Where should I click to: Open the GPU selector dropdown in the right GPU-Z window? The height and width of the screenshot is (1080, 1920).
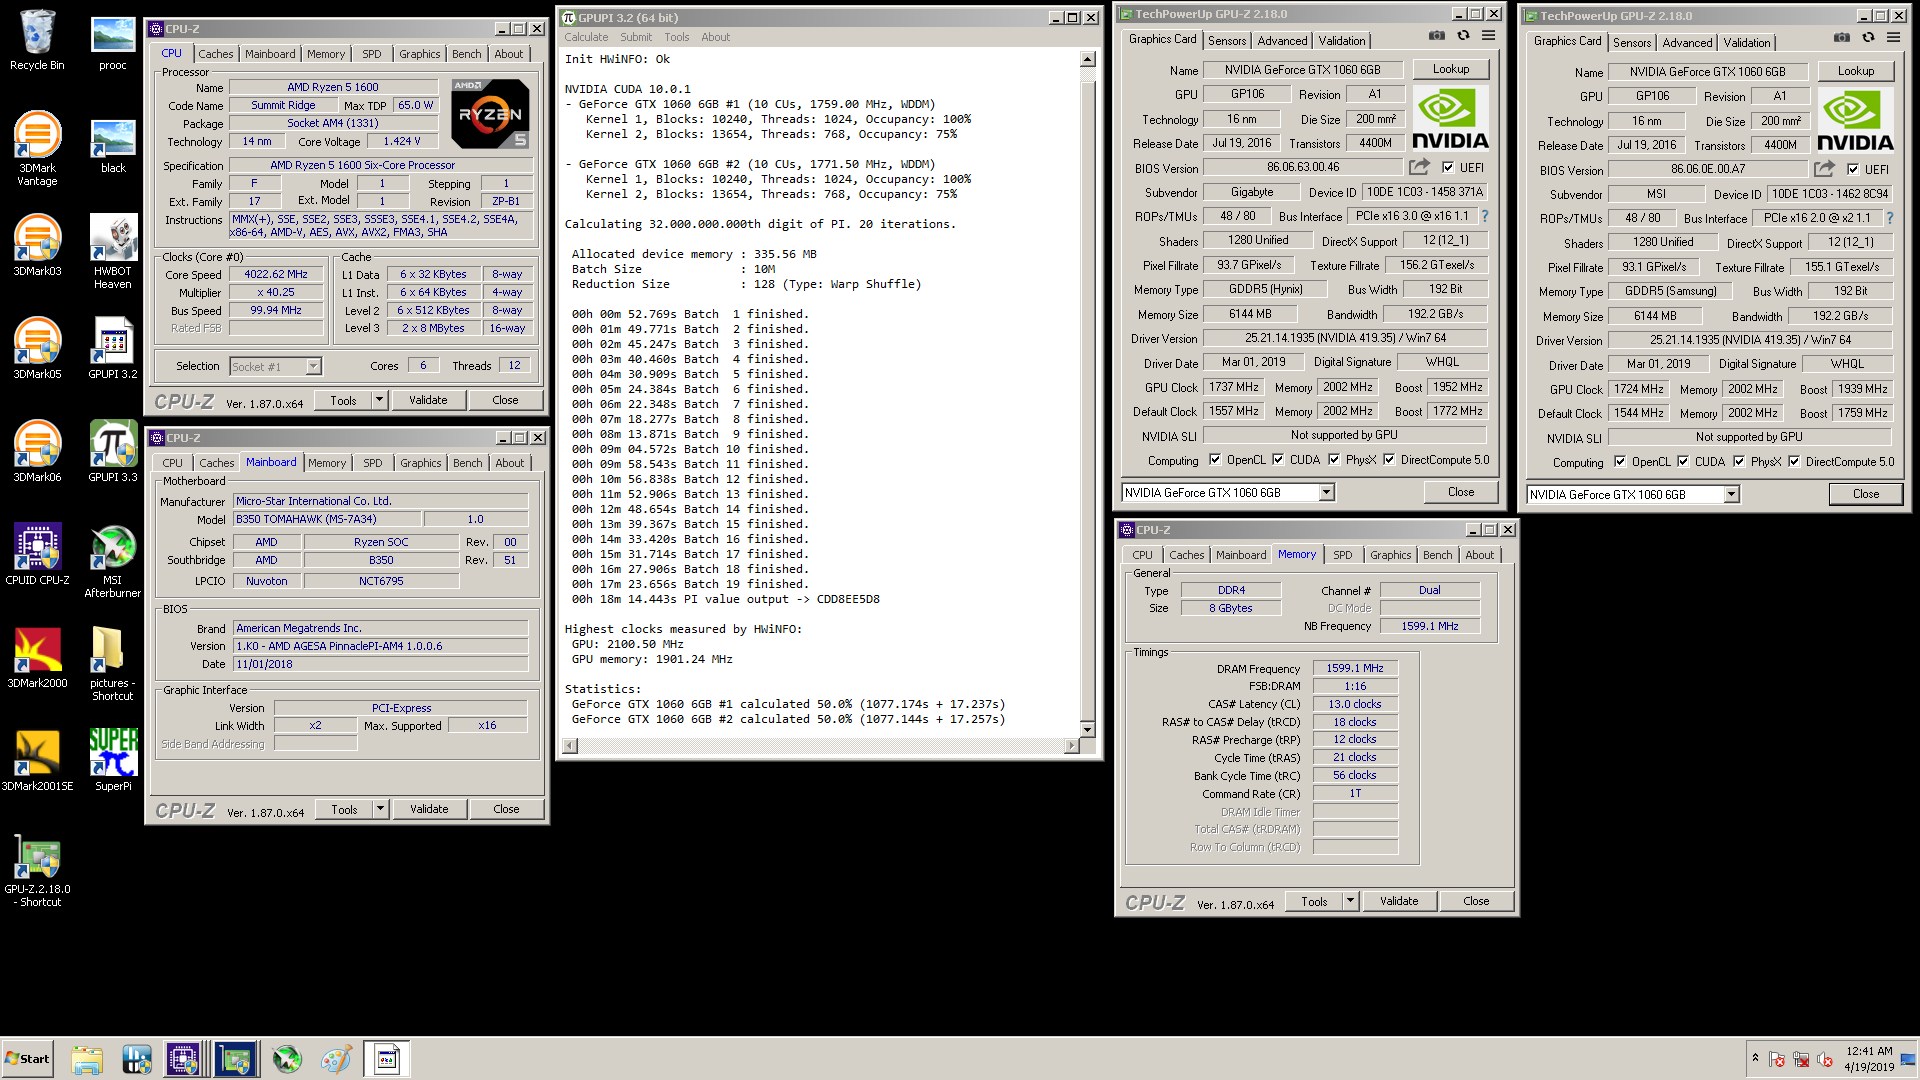point(1731,494)
